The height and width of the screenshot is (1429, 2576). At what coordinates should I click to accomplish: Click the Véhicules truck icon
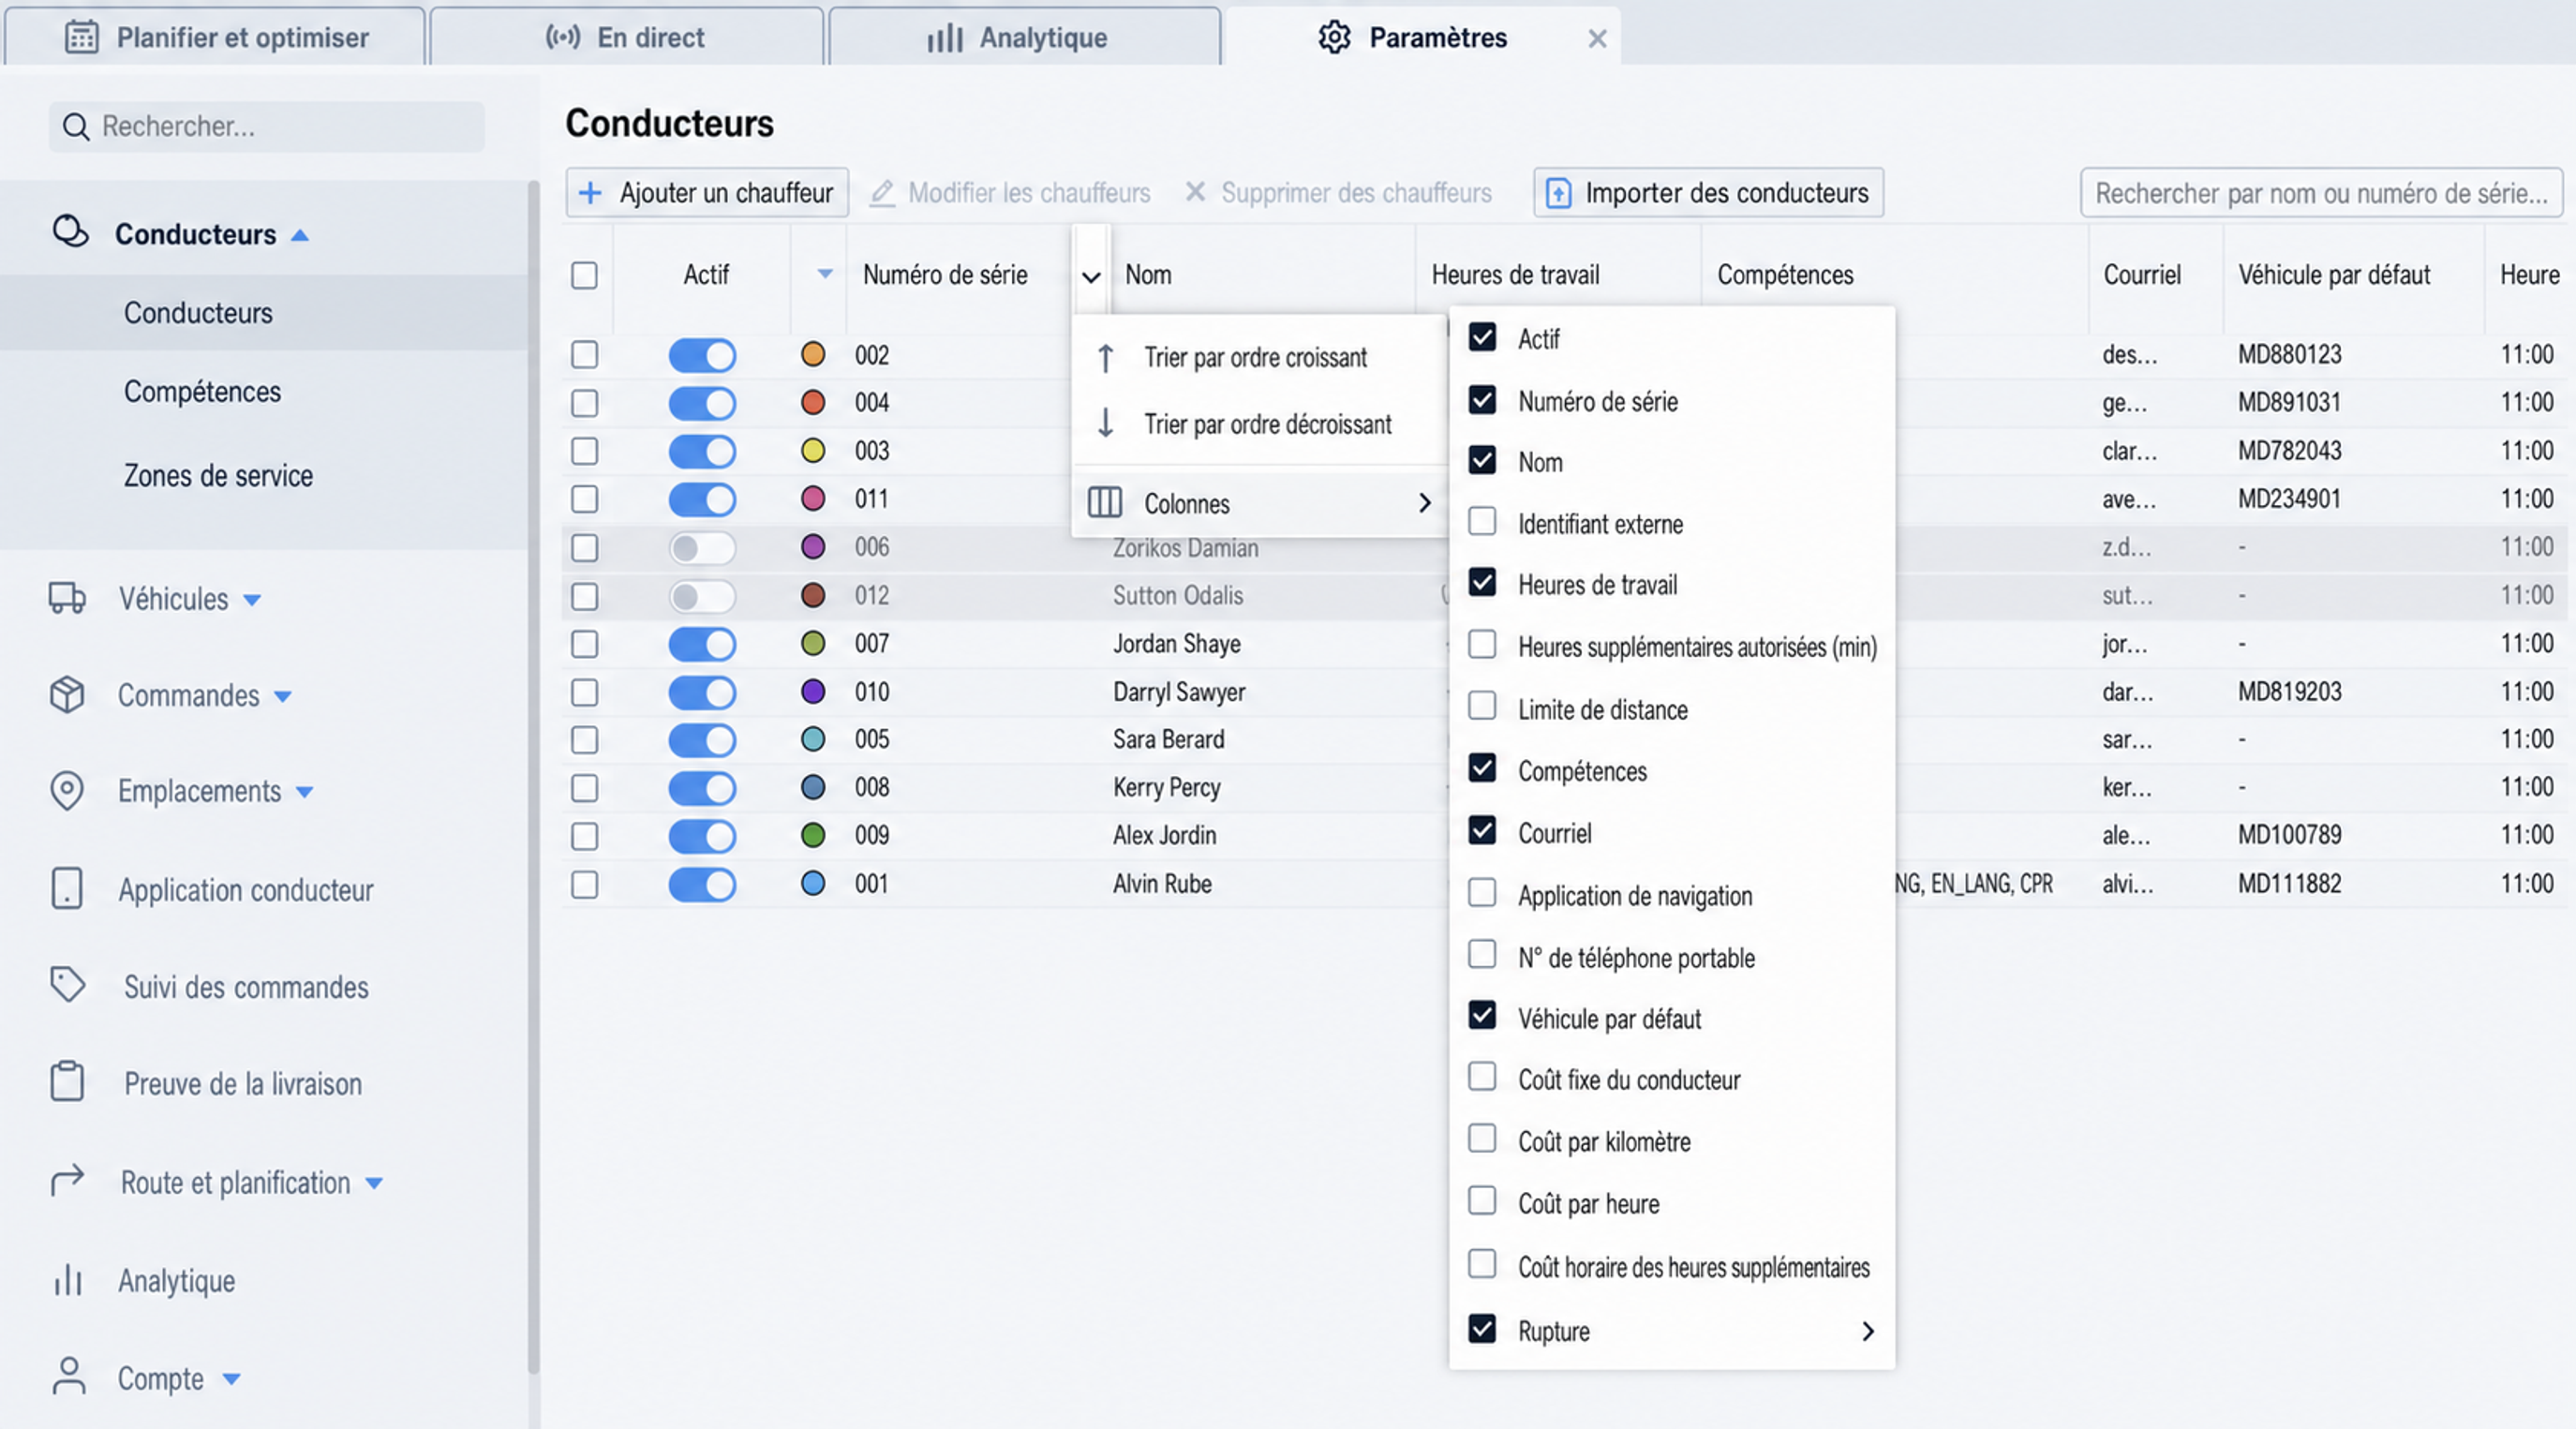67,598
